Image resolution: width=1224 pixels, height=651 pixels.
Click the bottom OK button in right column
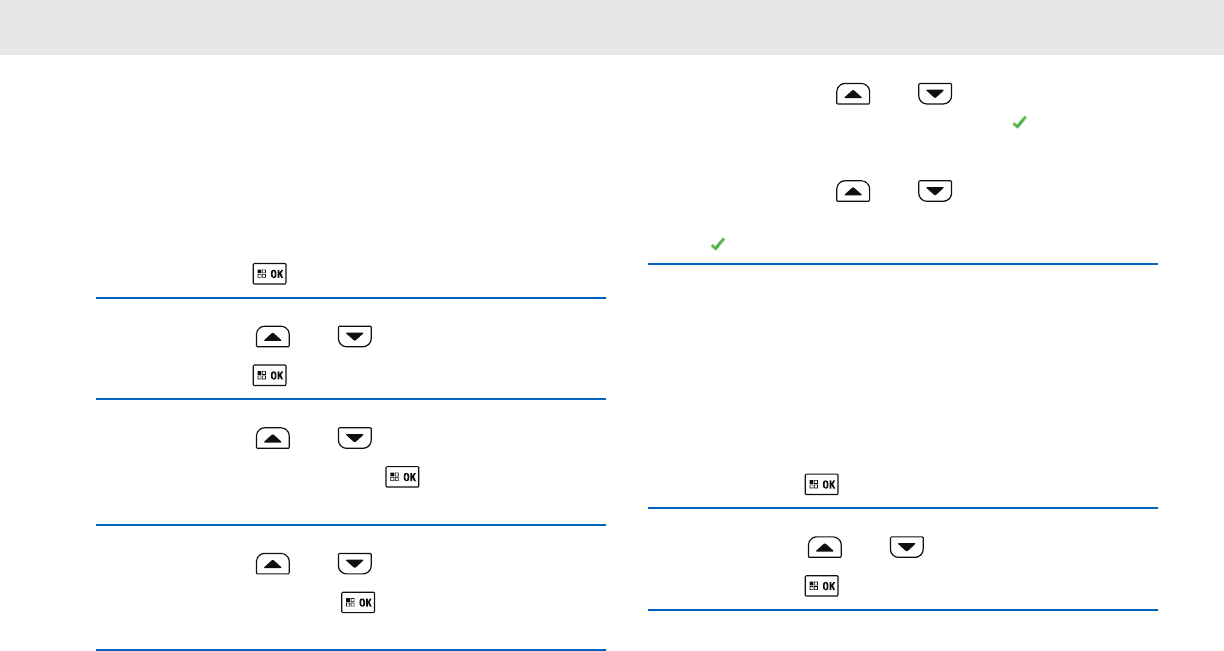821,586
